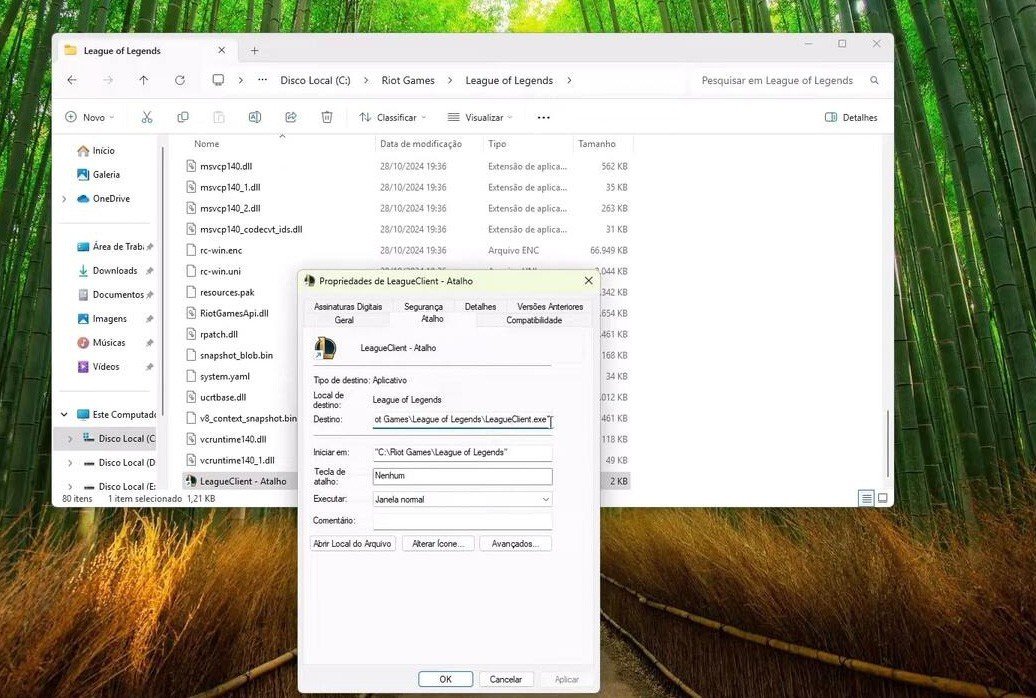
Task: Sort by the Tamanho column header
Action: [x=597, y=143]
